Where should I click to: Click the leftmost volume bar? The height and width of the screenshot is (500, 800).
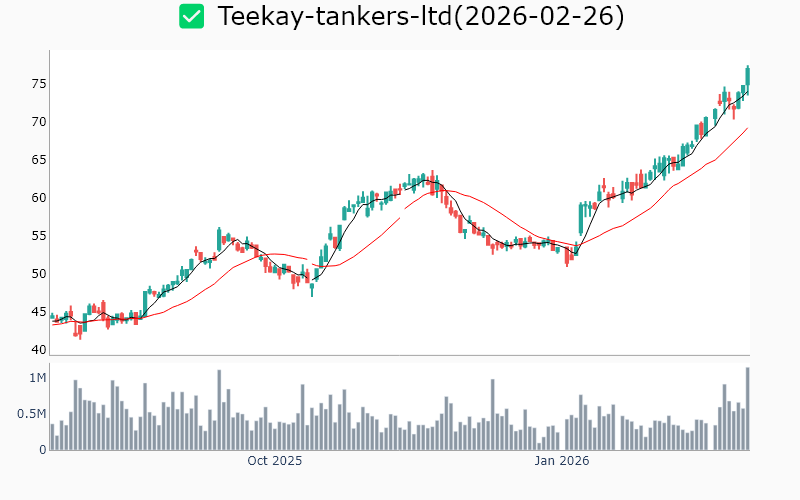click(52, 437)
